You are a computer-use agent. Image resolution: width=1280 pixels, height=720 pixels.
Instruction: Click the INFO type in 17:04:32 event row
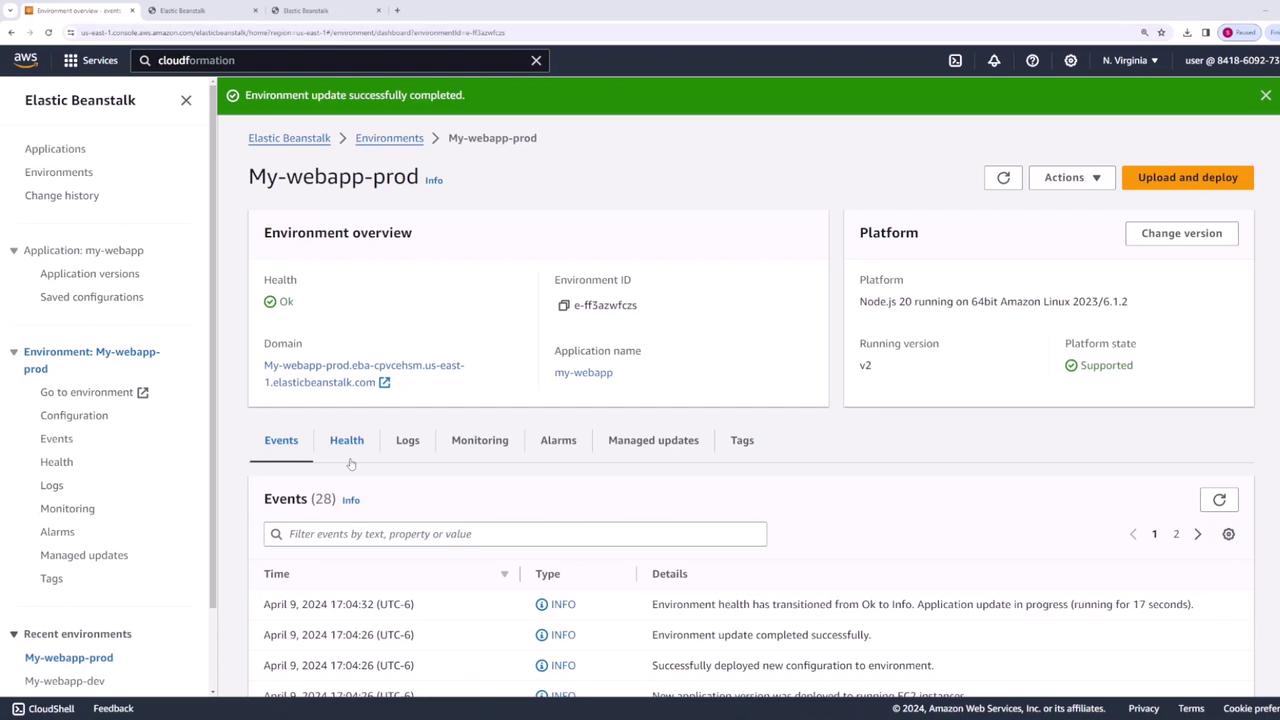tap(555, 604)
